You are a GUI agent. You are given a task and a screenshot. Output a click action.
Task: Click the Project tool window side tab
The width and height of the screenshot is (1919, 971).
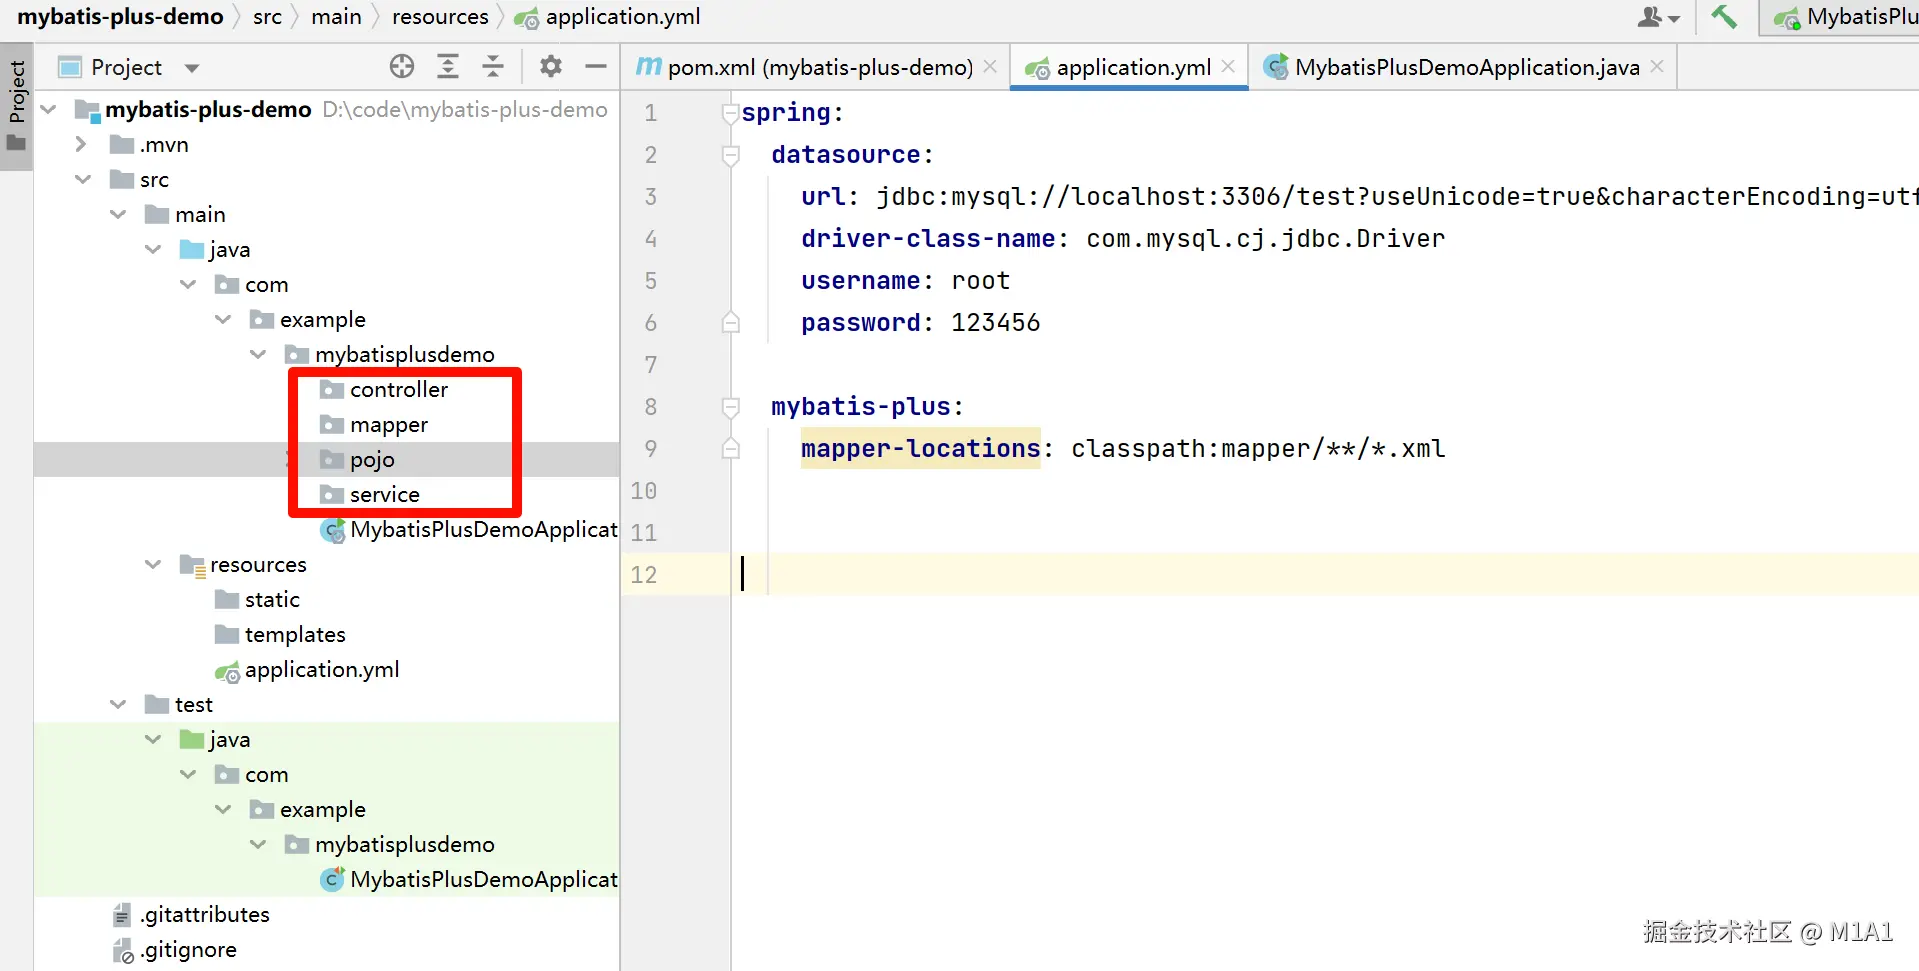16,106
